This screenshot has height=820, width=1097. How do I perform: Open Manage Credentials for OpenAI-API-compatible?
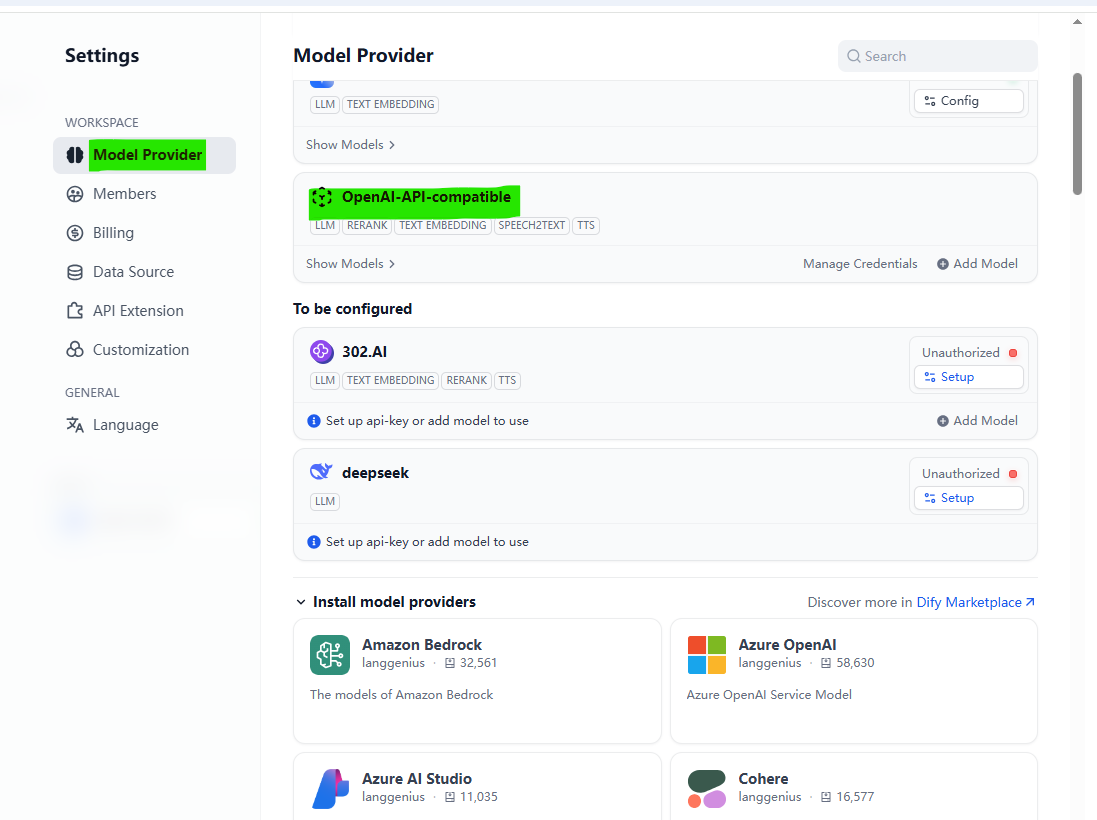click(860, 264)
